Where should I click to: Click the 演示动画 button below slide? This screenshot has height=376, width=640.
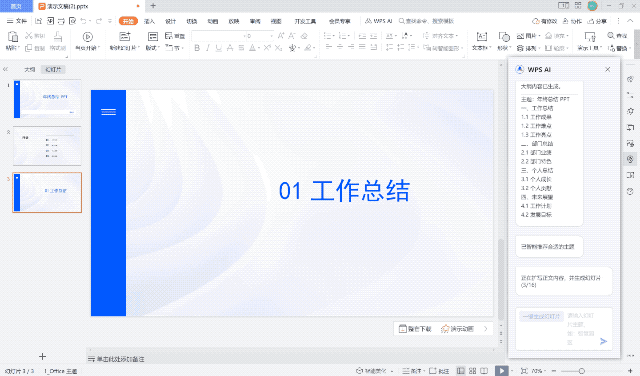coord(457,329)
